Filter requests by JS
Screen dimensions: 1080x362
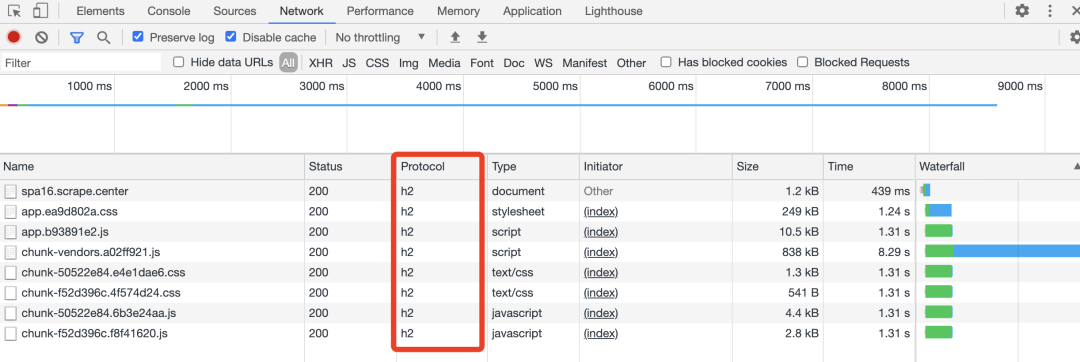[349, 63]
